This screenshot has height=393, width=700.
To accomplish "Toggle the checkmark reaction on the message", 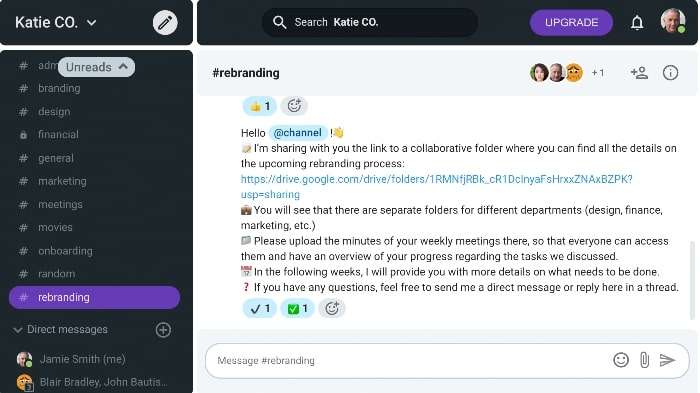I will point(259,308).
